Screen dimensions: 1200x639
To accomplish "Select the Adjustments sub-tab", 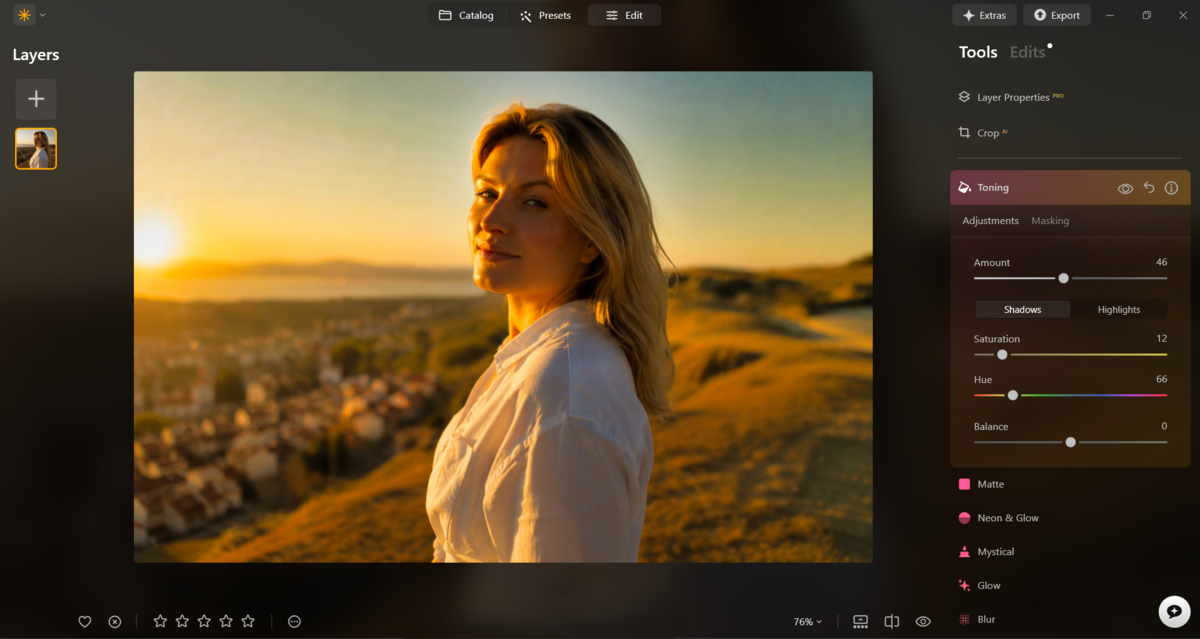I will click(x=990, y=221).
